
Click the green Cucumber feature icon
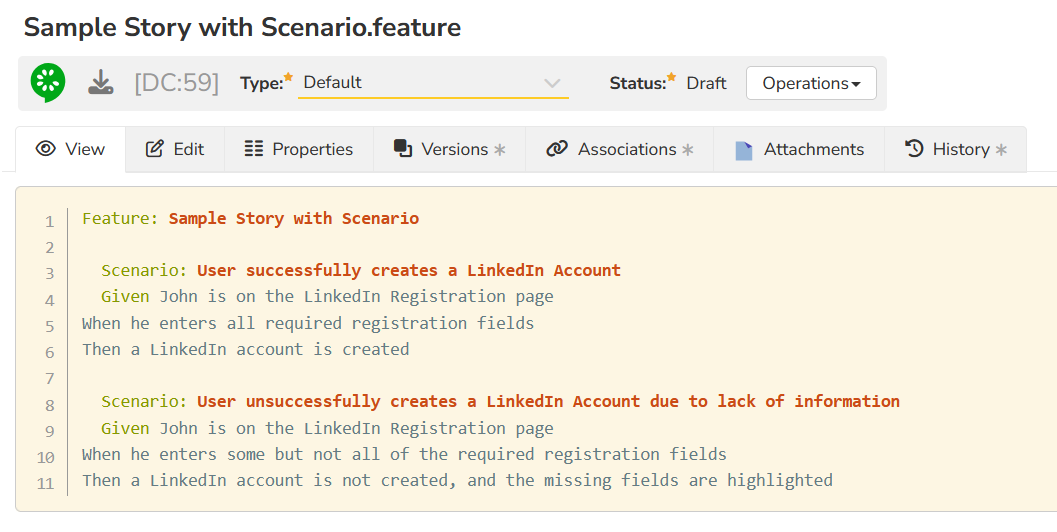47,83
